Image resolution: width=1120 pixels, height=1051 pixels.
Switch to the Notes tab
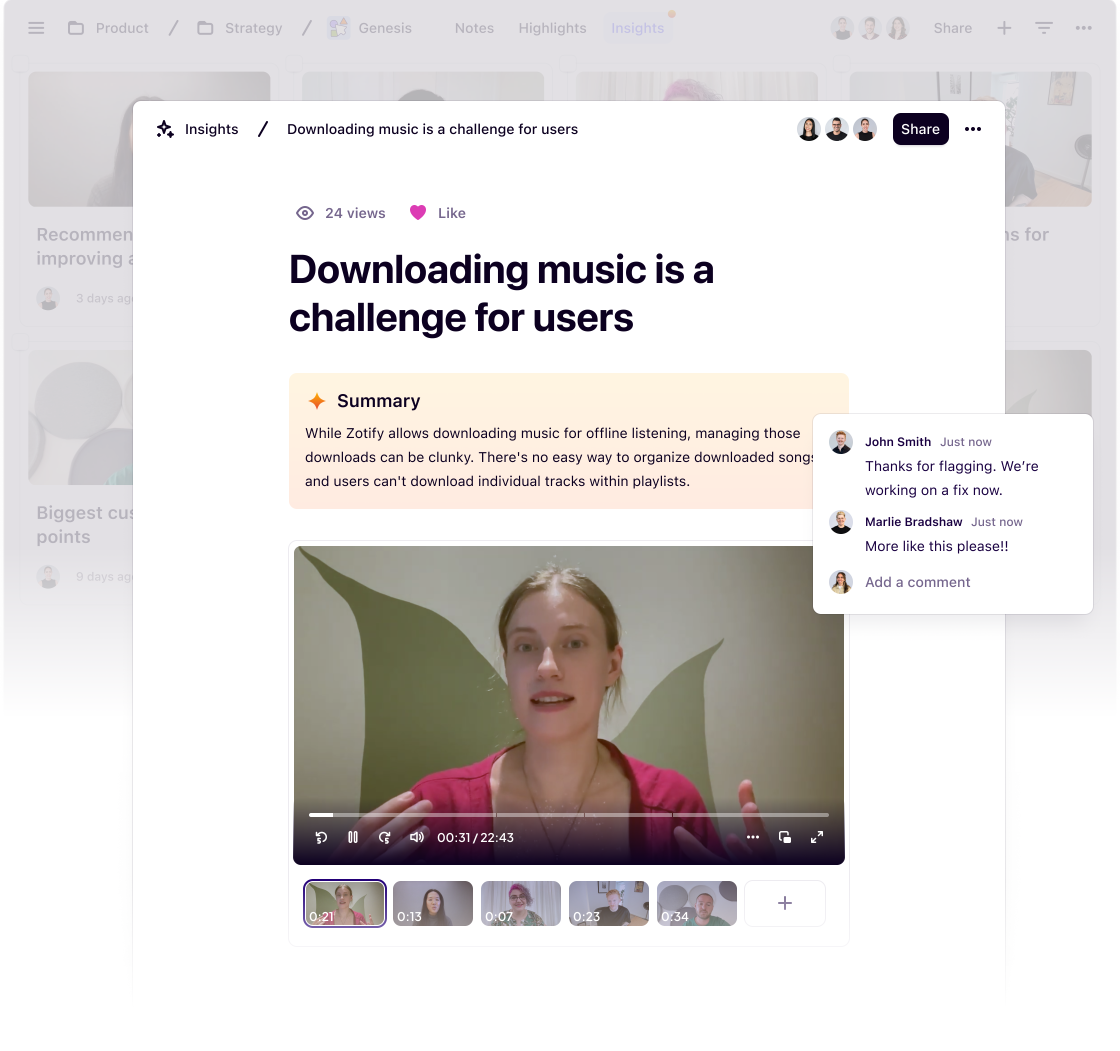click(474, 28)
